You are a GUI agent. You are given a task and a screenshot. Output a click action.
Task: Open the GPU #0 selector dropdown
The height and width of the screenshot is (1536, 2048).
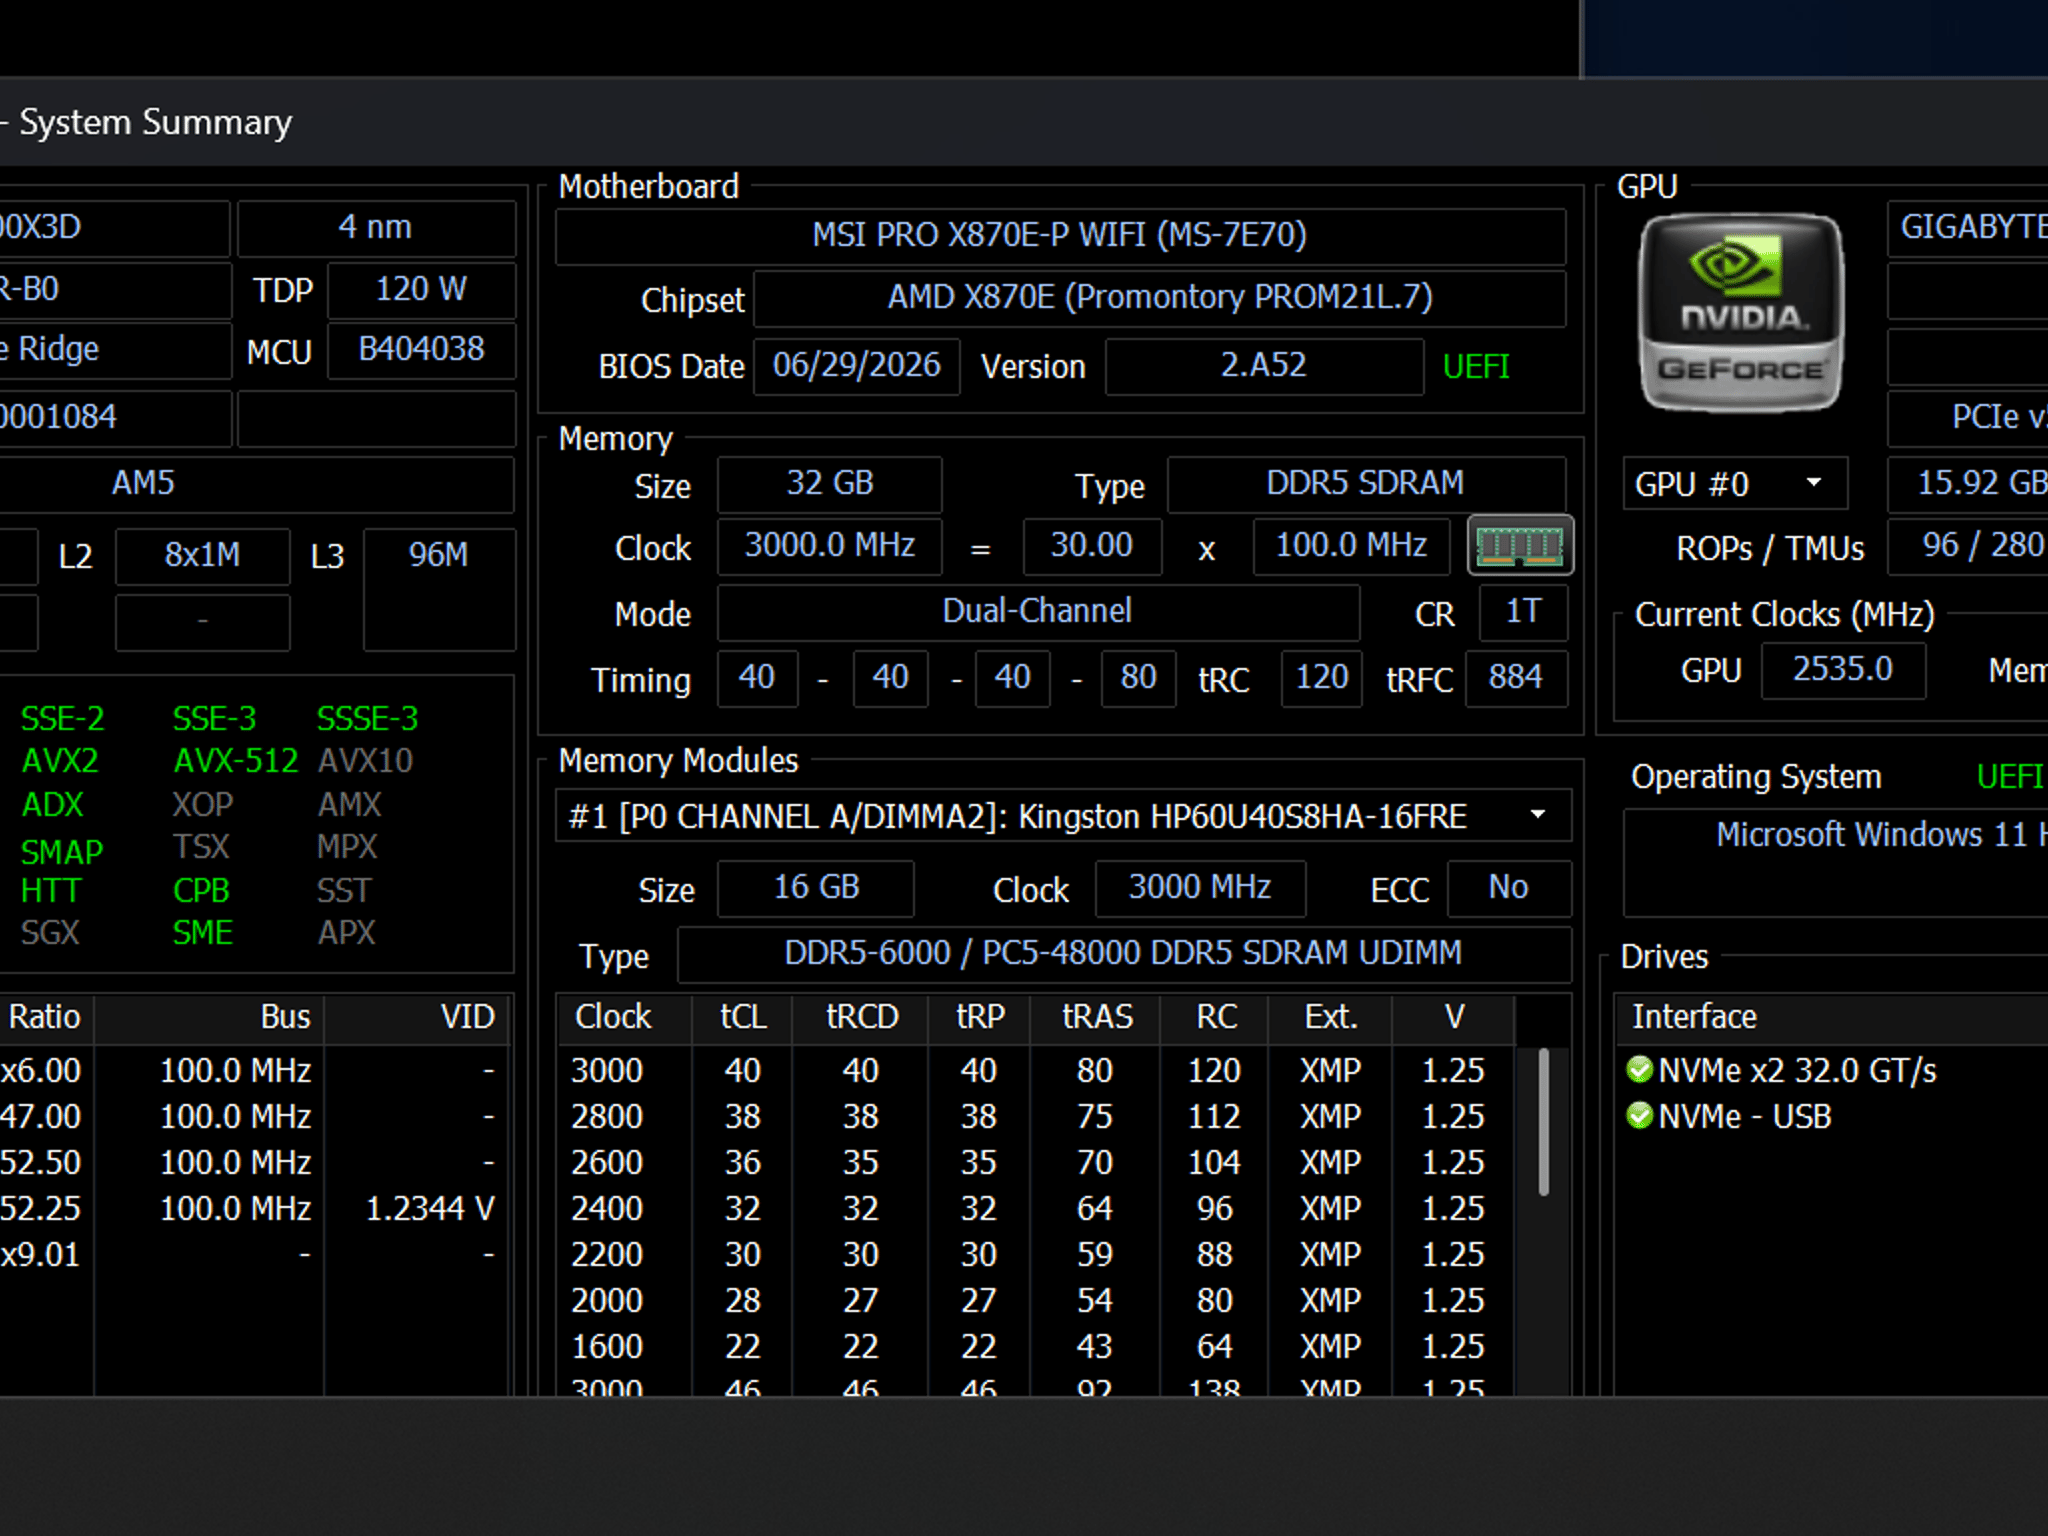1735,484
